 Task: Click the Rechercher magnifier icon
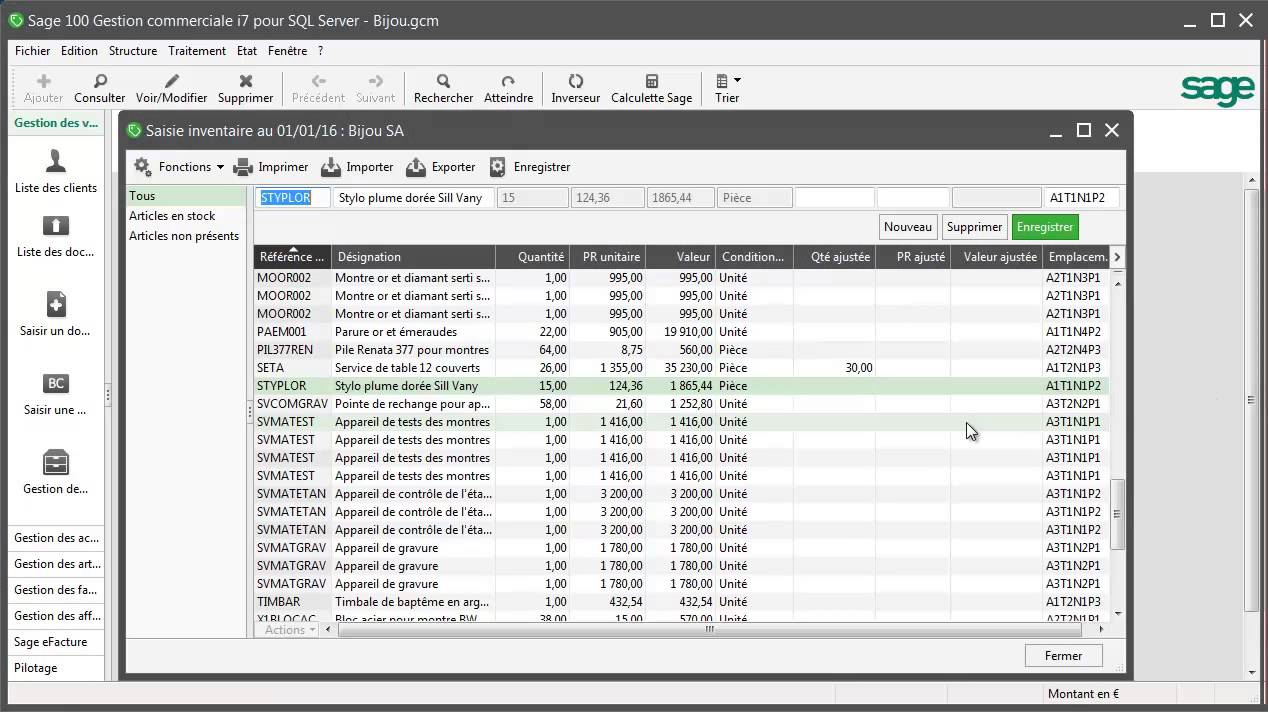443,81
